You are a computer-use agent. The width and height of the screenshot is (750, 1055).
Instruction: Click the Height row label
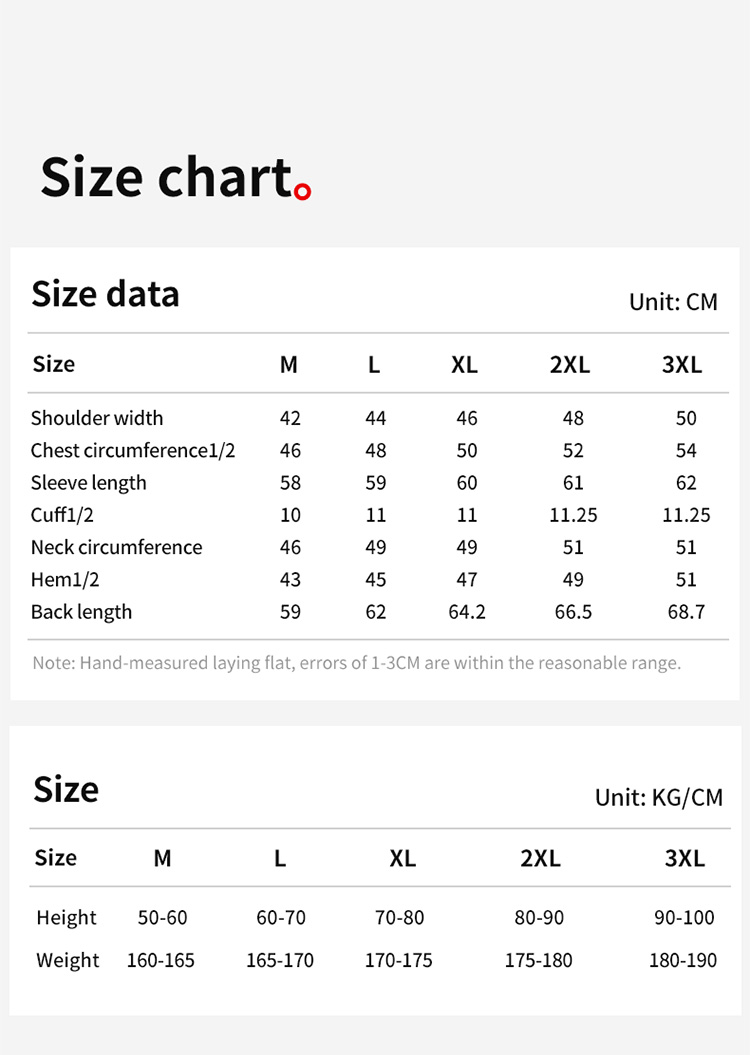pyautogui.click(x=66, y=917)
